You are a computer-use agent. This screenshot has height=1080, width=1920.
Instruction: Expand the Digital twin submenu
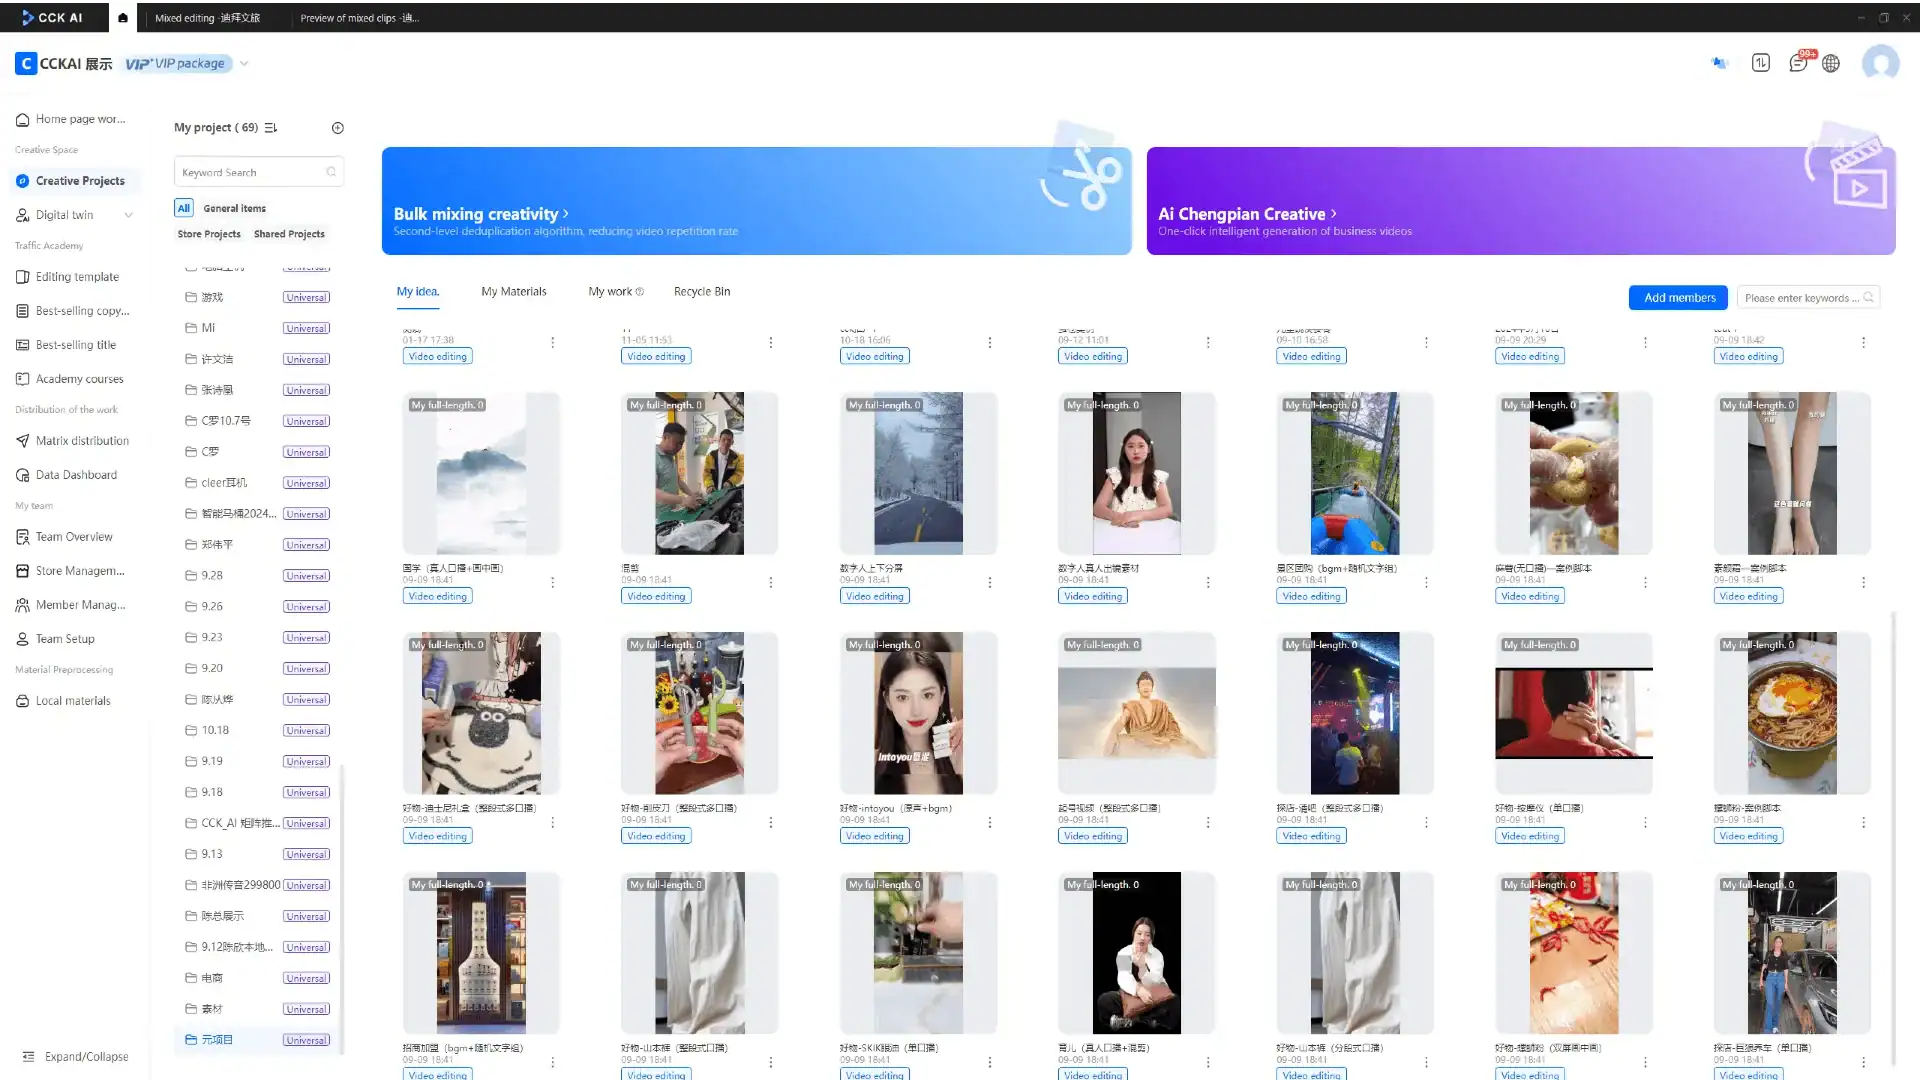[128, 215]
